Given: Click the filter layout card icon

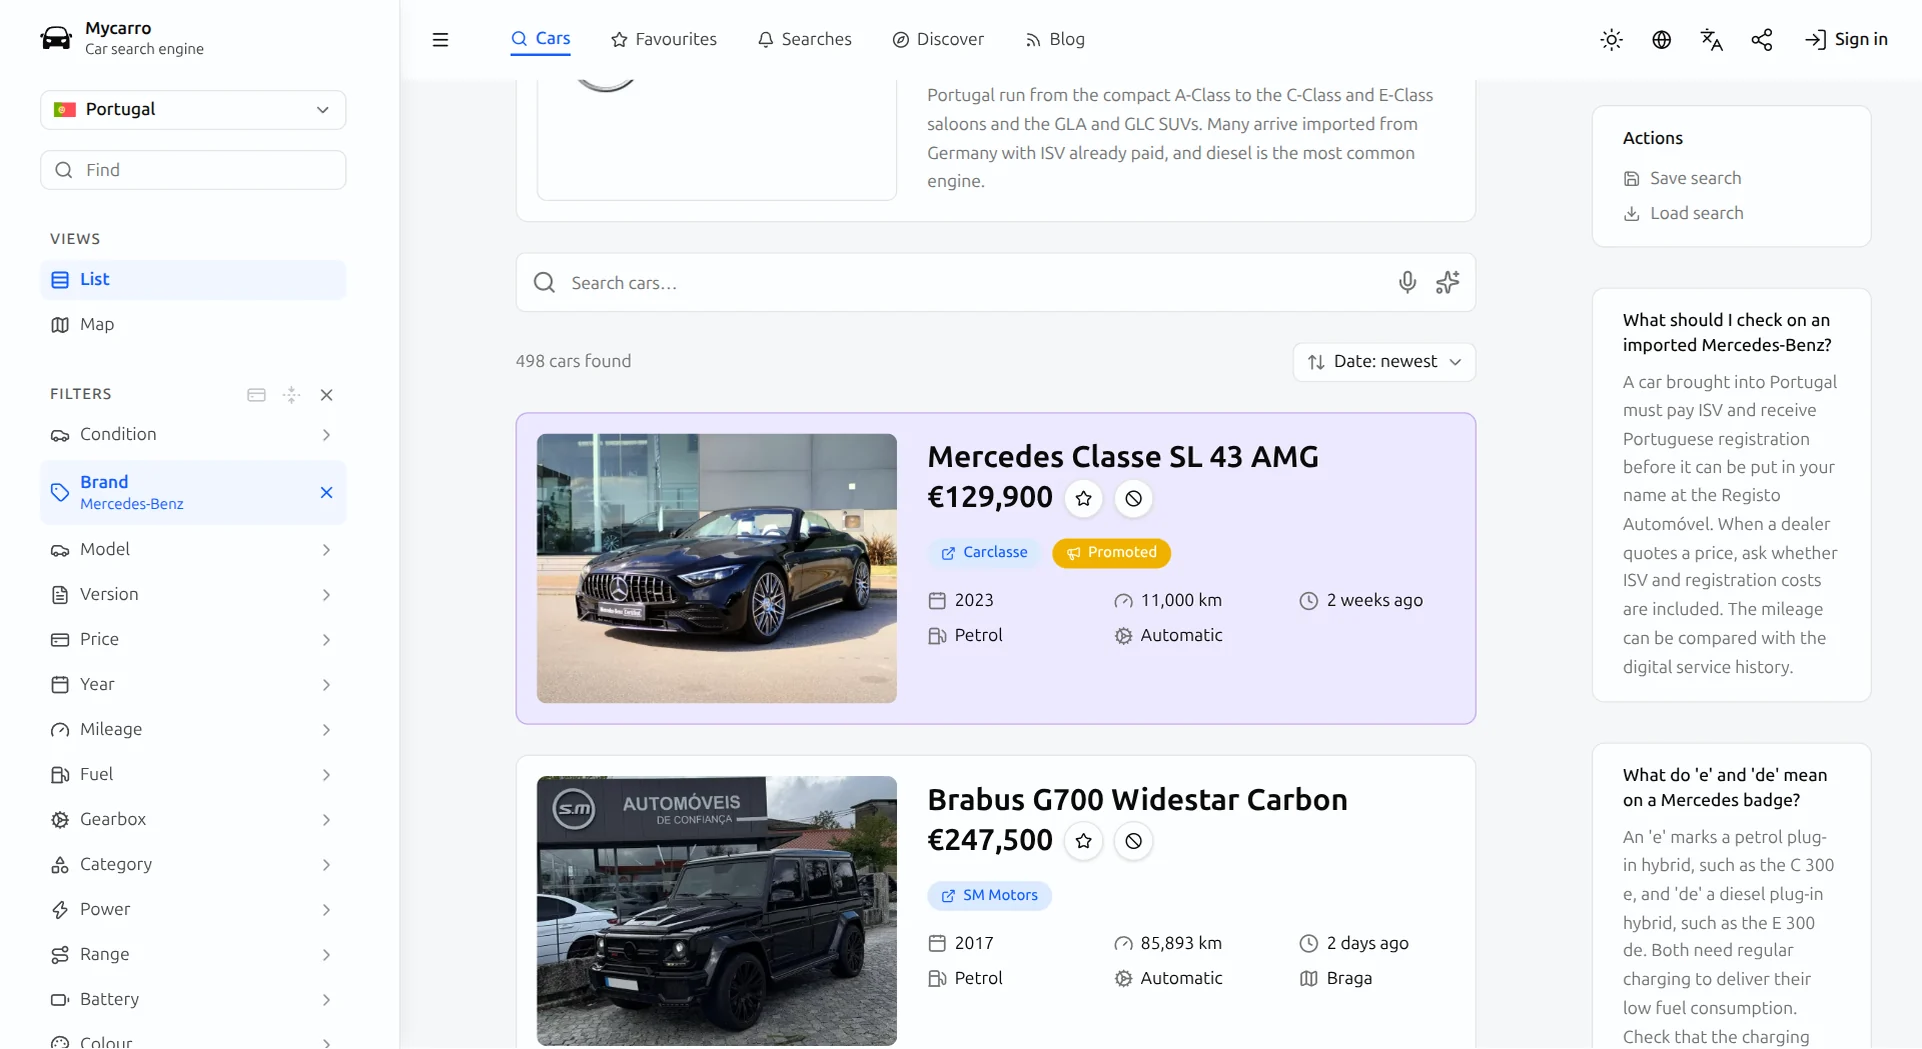Looking at the screenshot, I should 256,395.
